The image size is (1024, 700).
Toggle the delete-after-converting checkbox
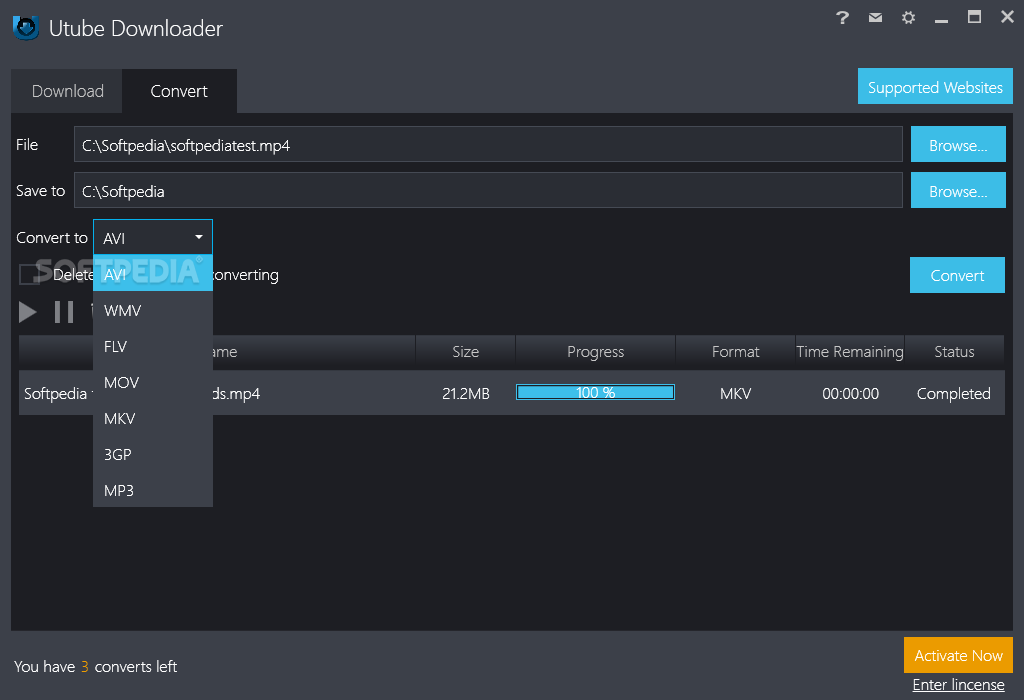[29, 275]
